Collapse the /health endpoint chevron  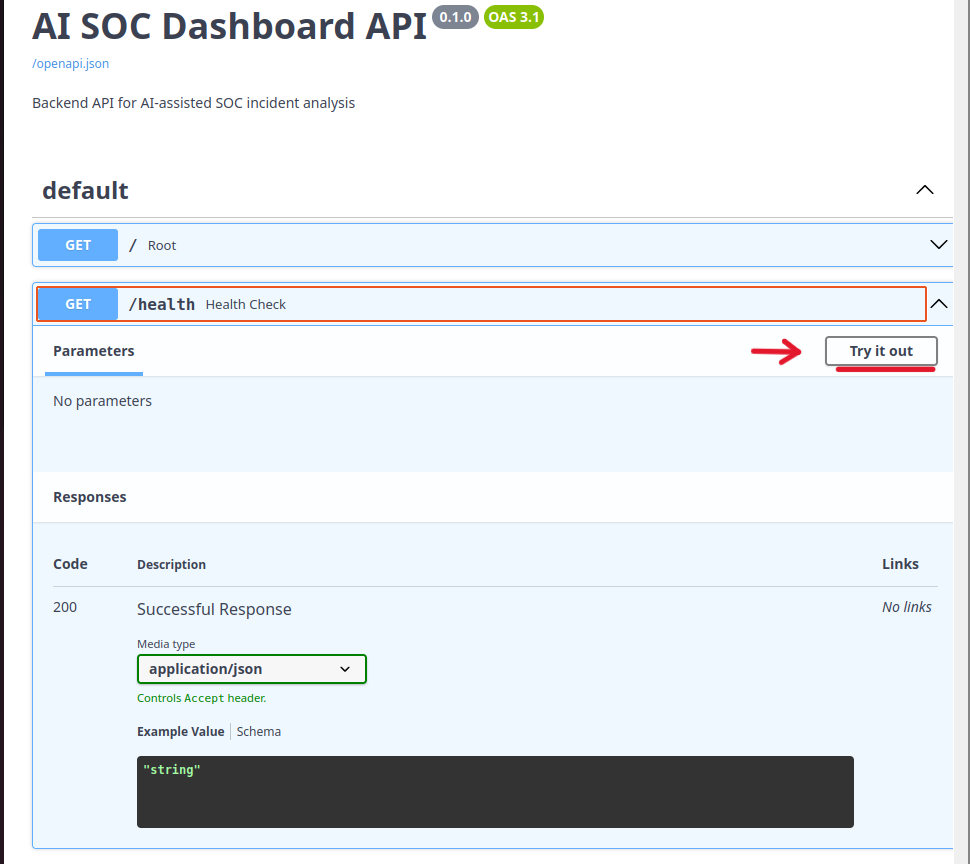[938, 304]
